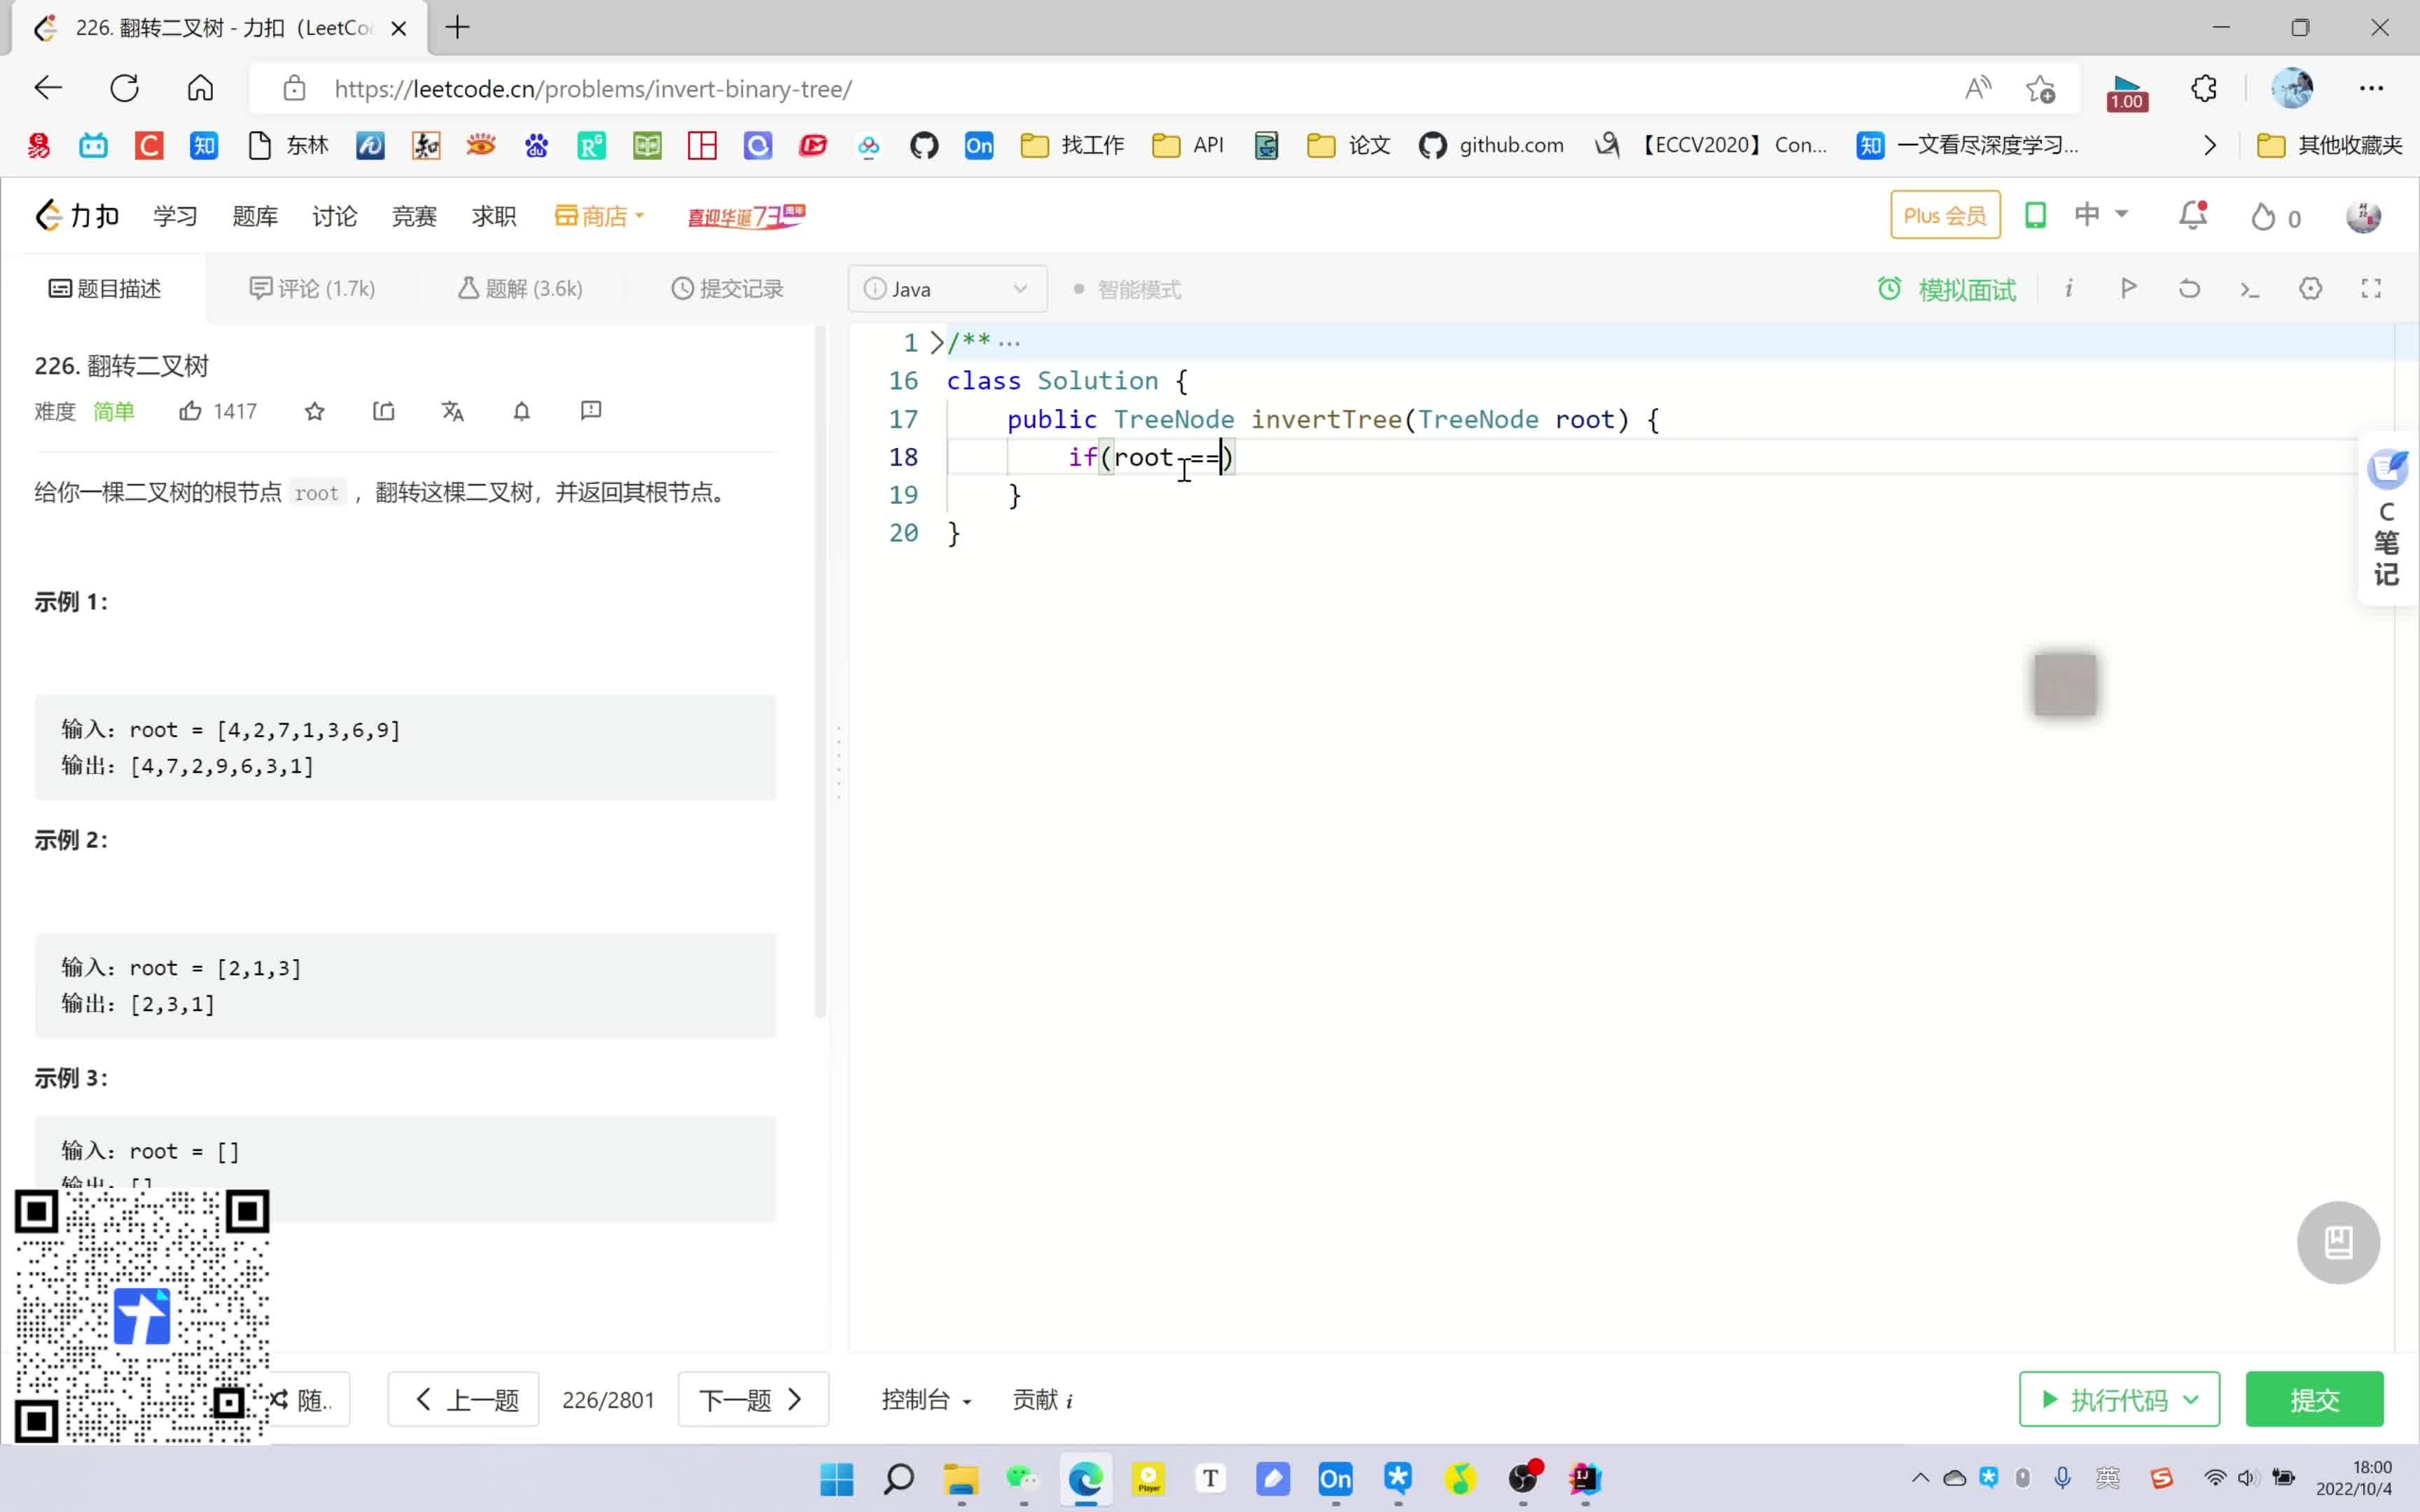Open the 中 language switch dropdown
The width and height of the screenshot is (2420, 1512).
coord(2101,214)
